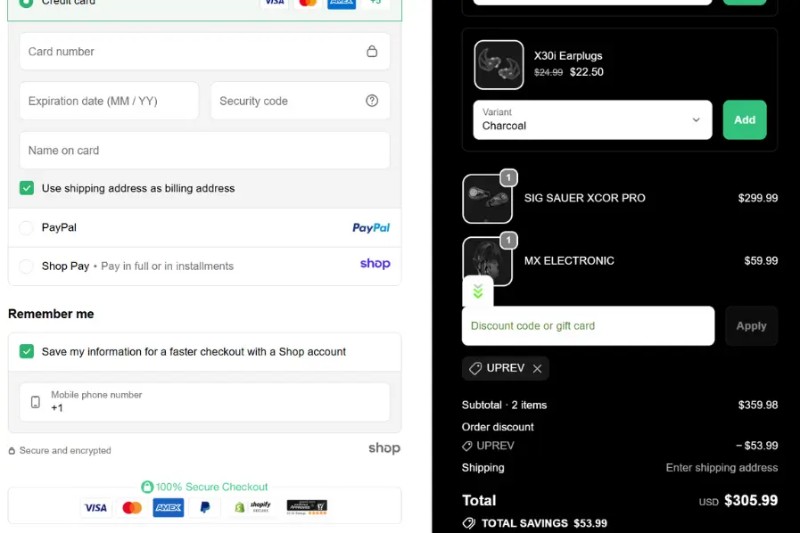Remove the UPREV discount code with X
Viewport: 800px width, 533px height.
537,368
